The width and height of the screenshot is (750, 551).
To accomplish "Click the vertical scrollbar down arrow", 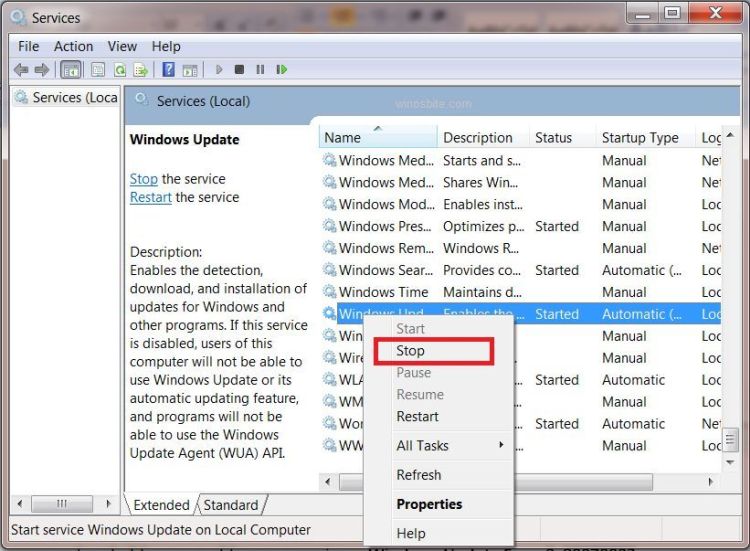I will tap(730, 463).
